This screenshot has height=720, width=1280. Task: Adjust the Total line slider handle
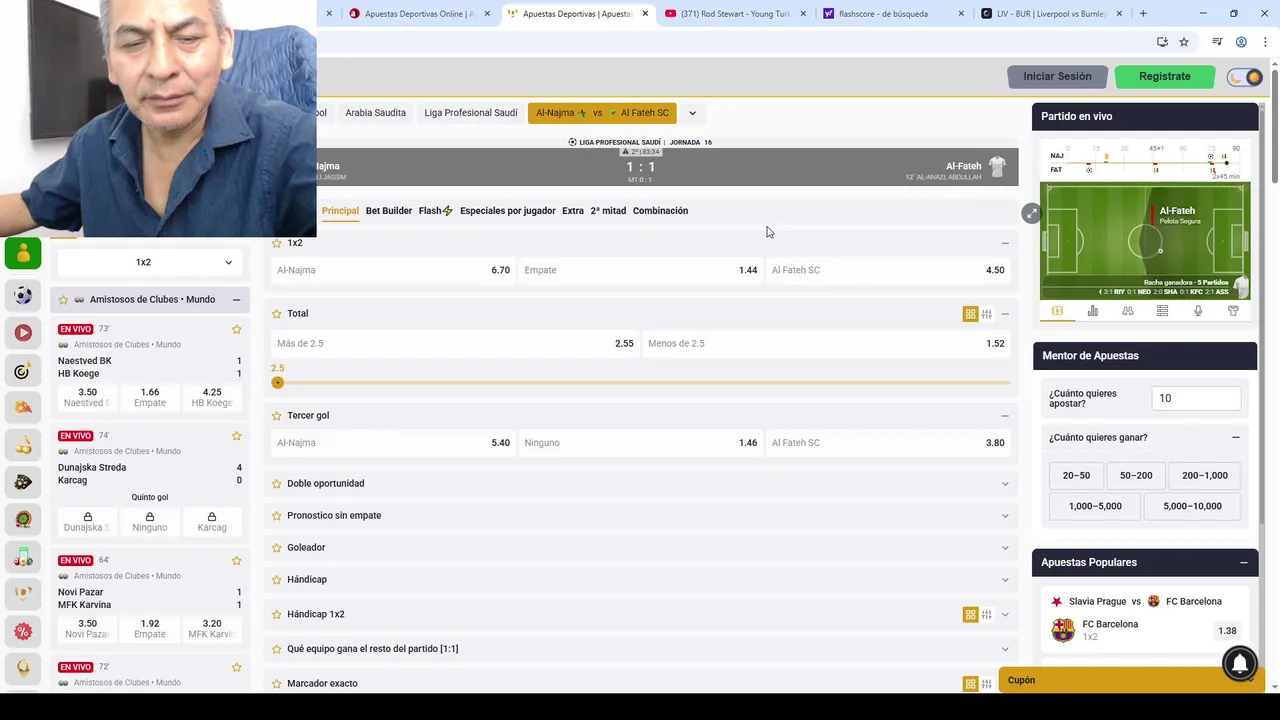(x=277, y=383)
